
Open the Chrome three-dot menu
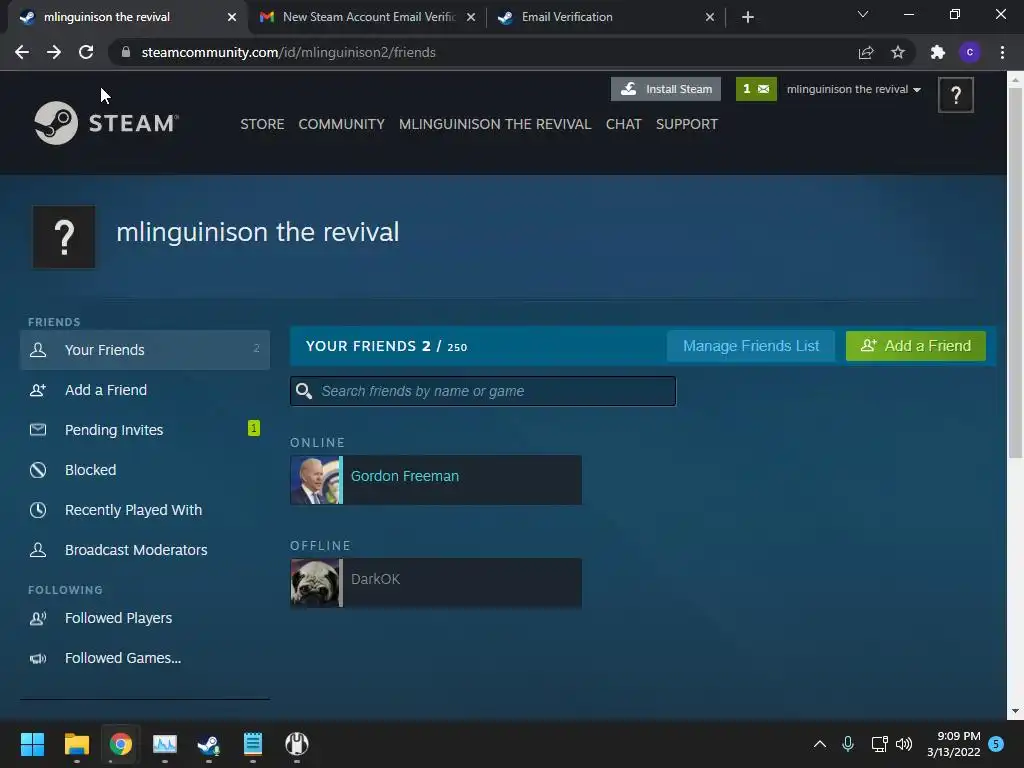click(x=1002, y=52)
